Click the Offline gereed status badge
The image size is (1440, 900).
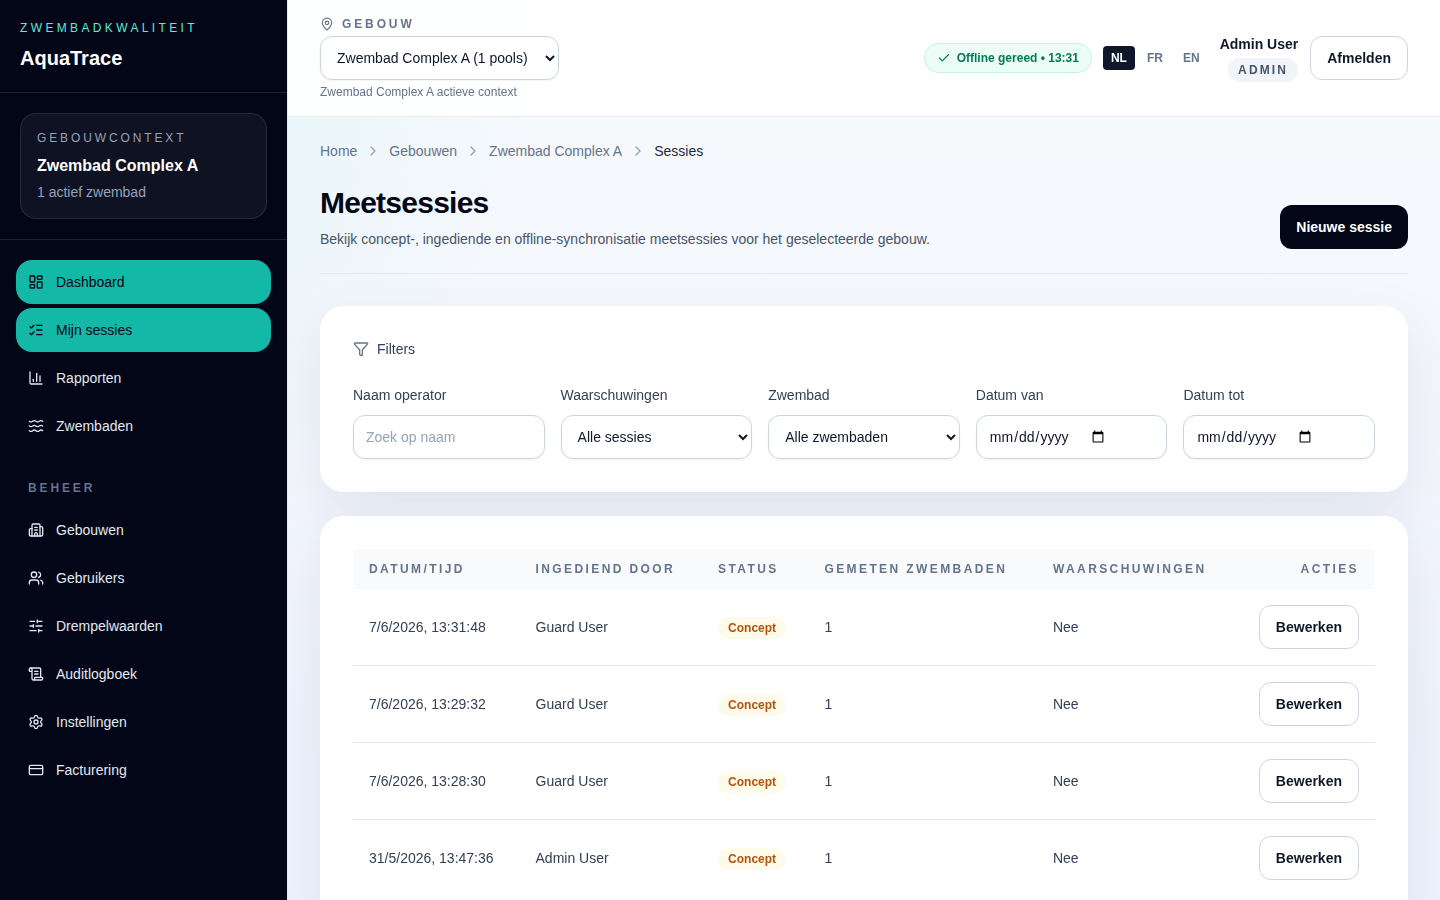coord(1007,58)
